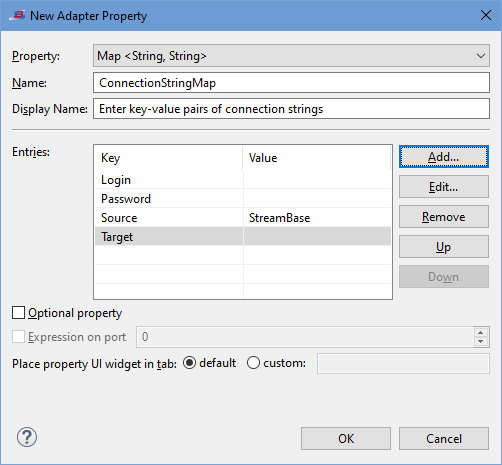Click the disabled Down button
Screen dimensions: 502x465
(x=444, y=277)
